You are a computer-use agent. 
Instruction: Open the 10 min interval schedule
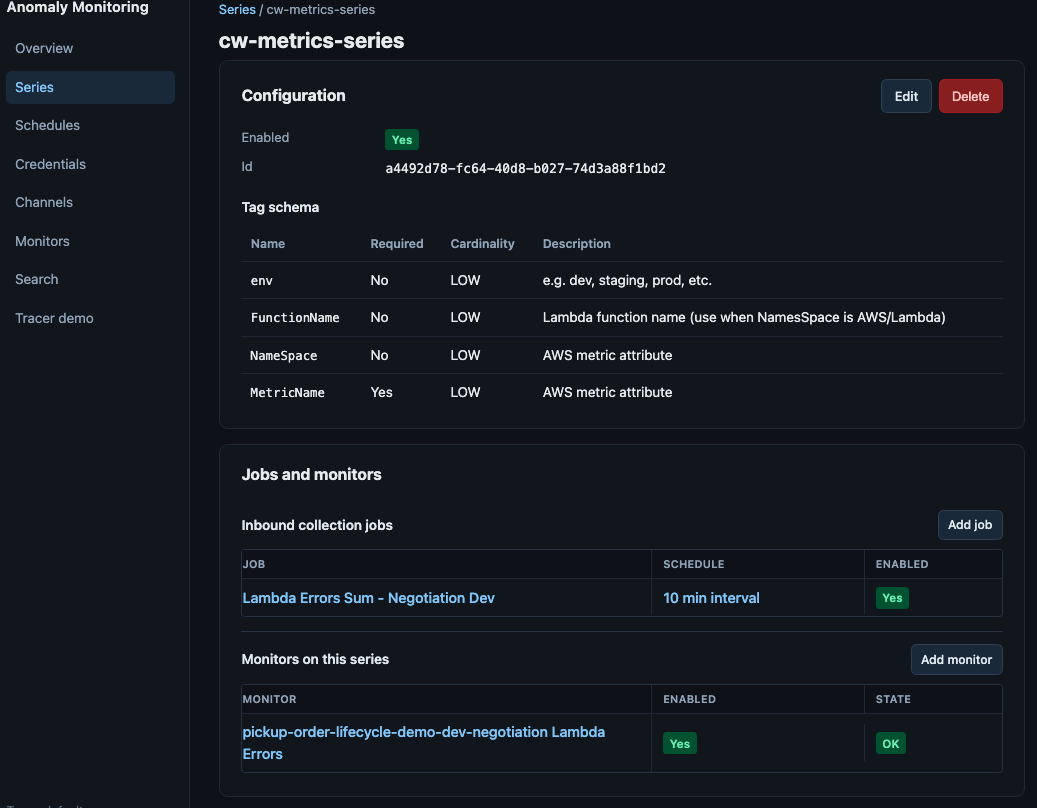(x=711, y=598)
